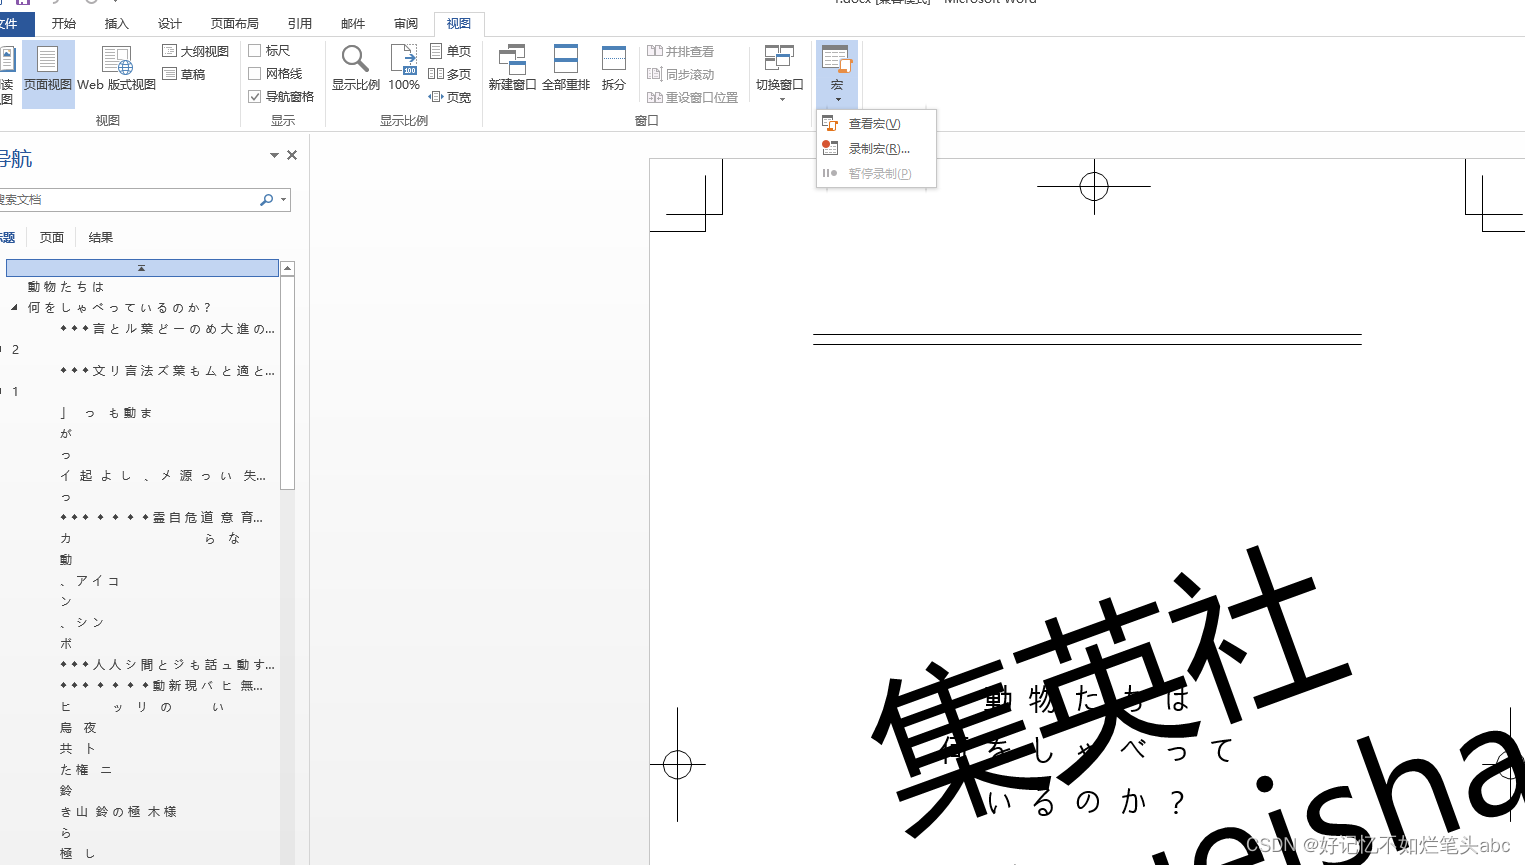Fit document to Page Width (页宽)
The width and height of the screenshot is (1525, 865).
click(x=450, y=97)
